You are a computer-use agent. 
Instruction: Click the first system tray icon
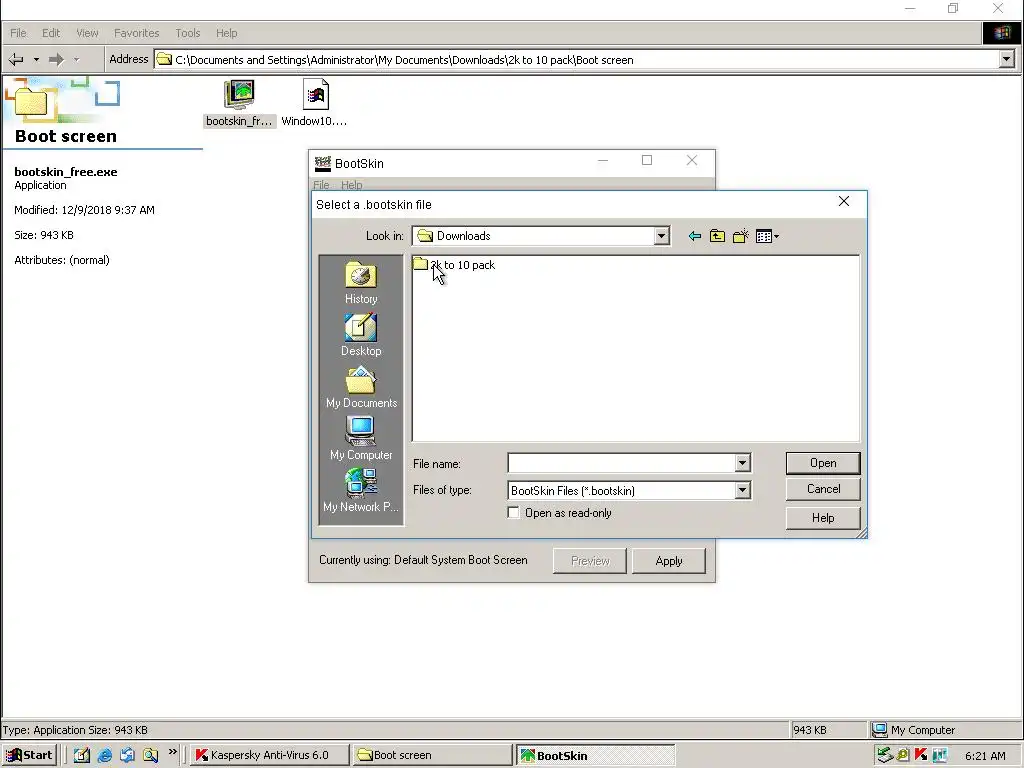tap(884, 756)
